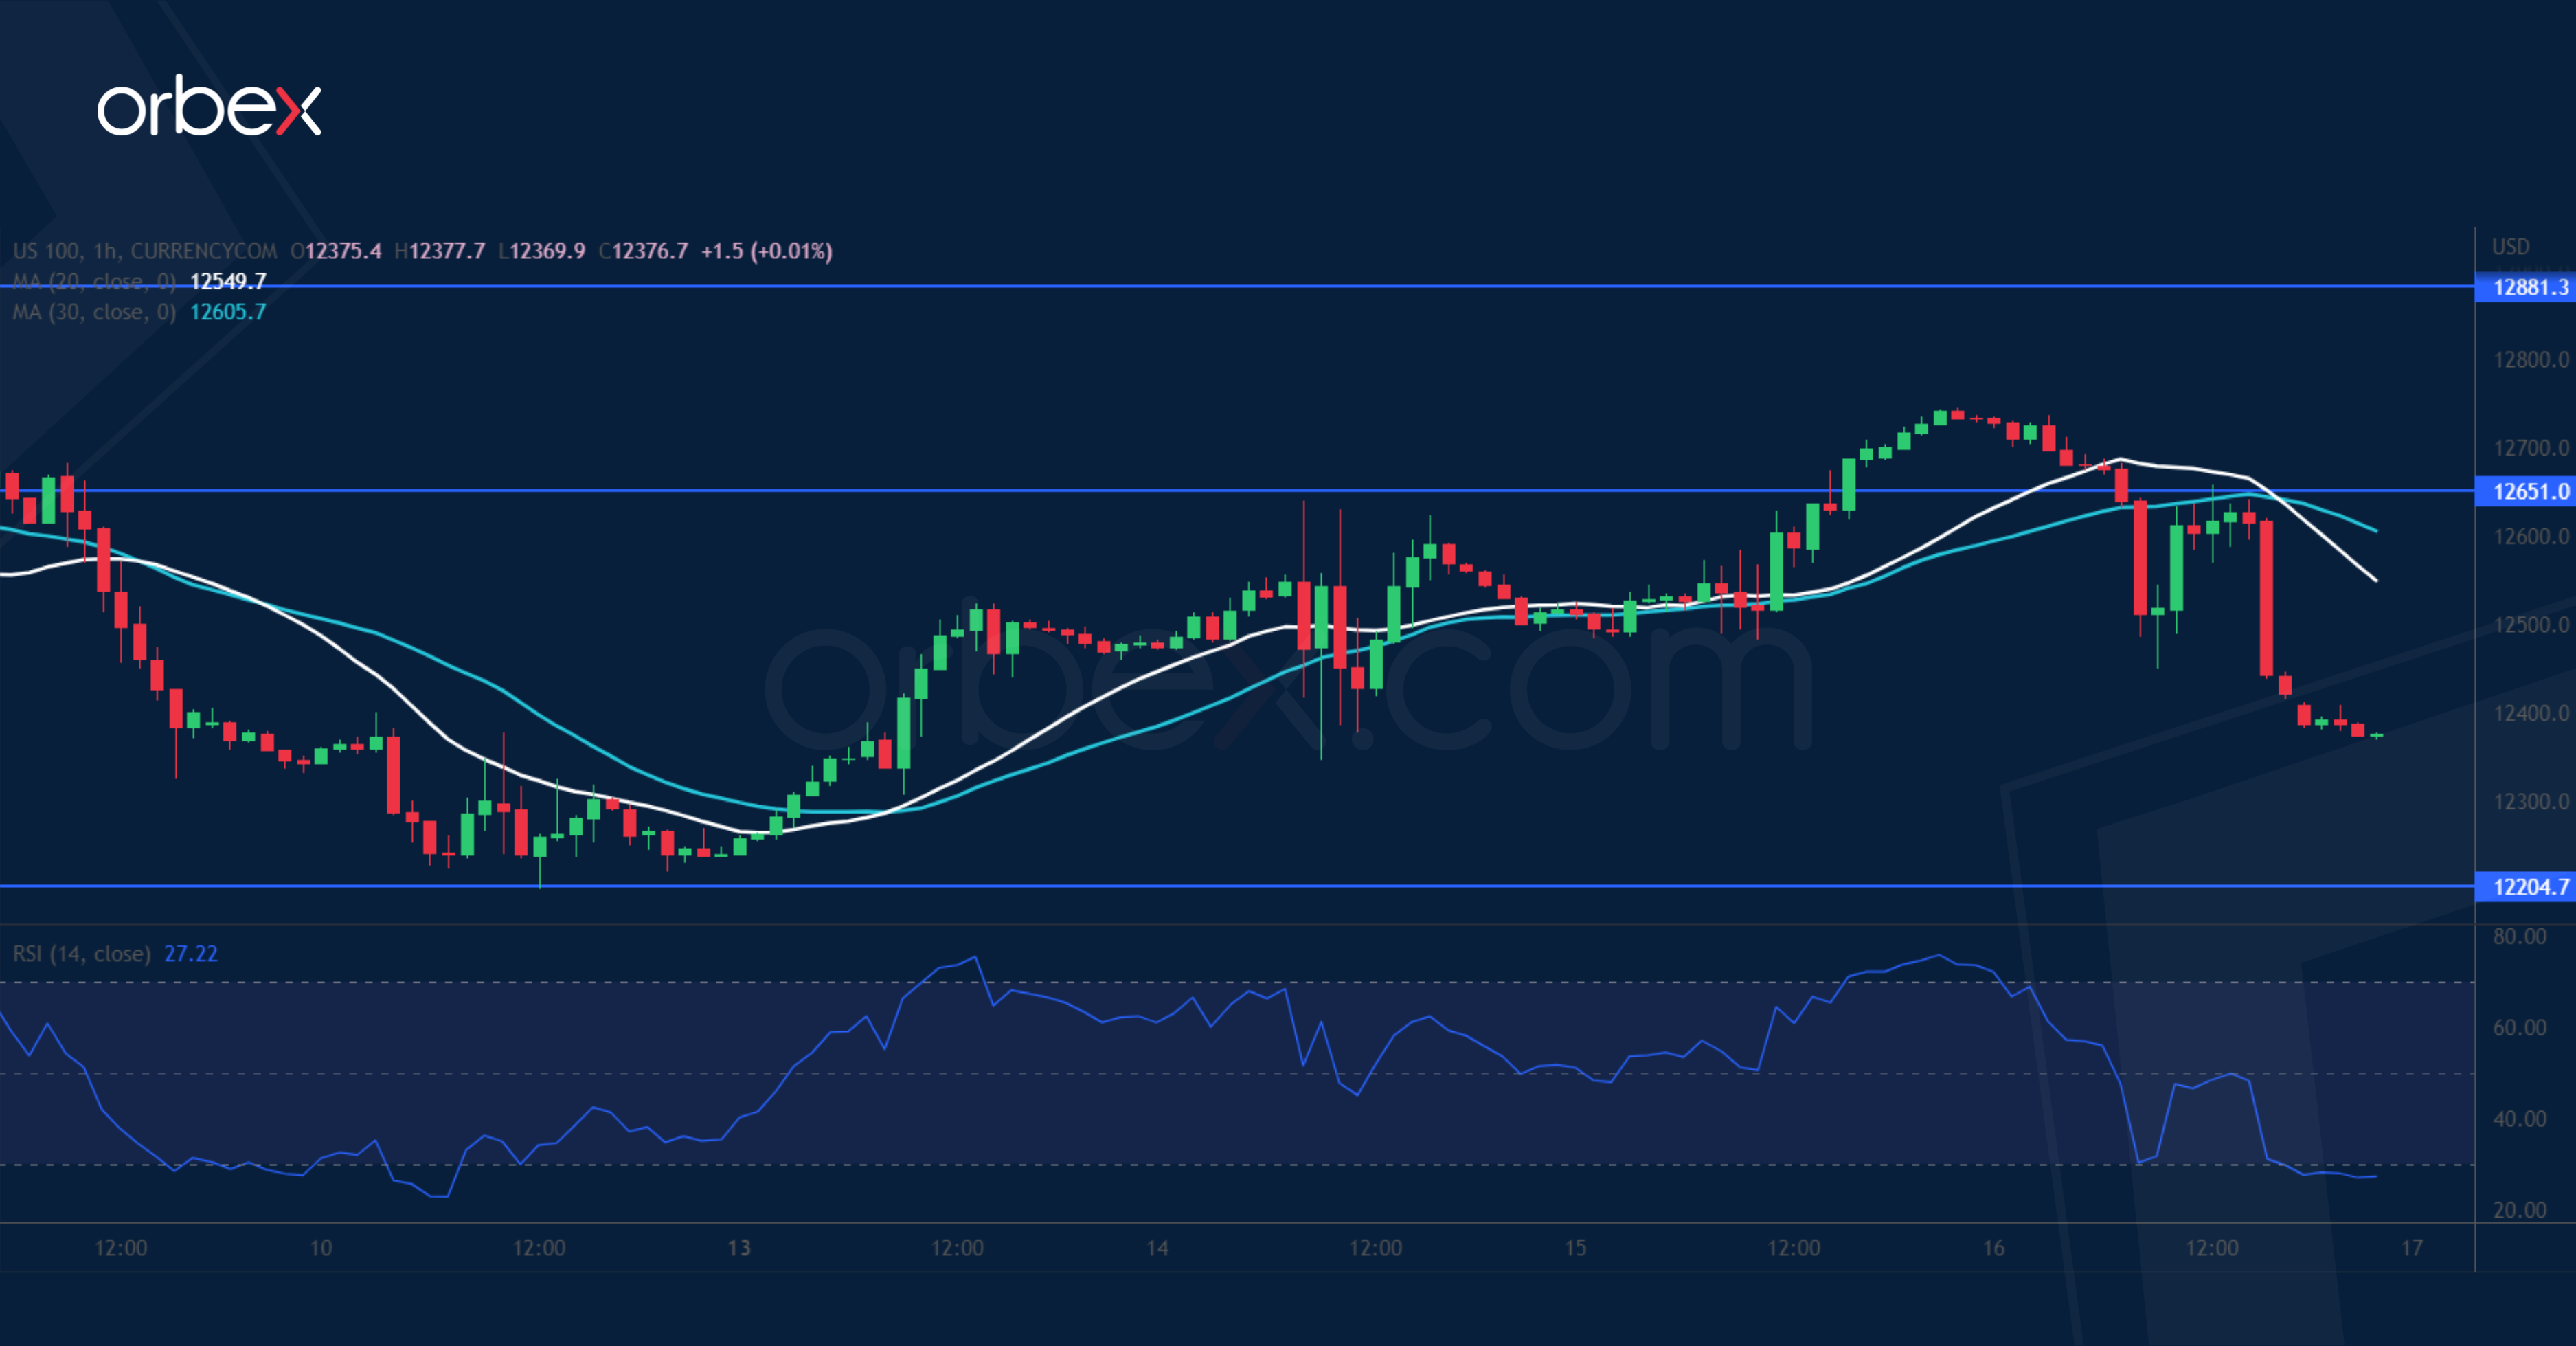Click the Orbex logo
This screenshot has width=2576, height=1346.
click(208, 106)
